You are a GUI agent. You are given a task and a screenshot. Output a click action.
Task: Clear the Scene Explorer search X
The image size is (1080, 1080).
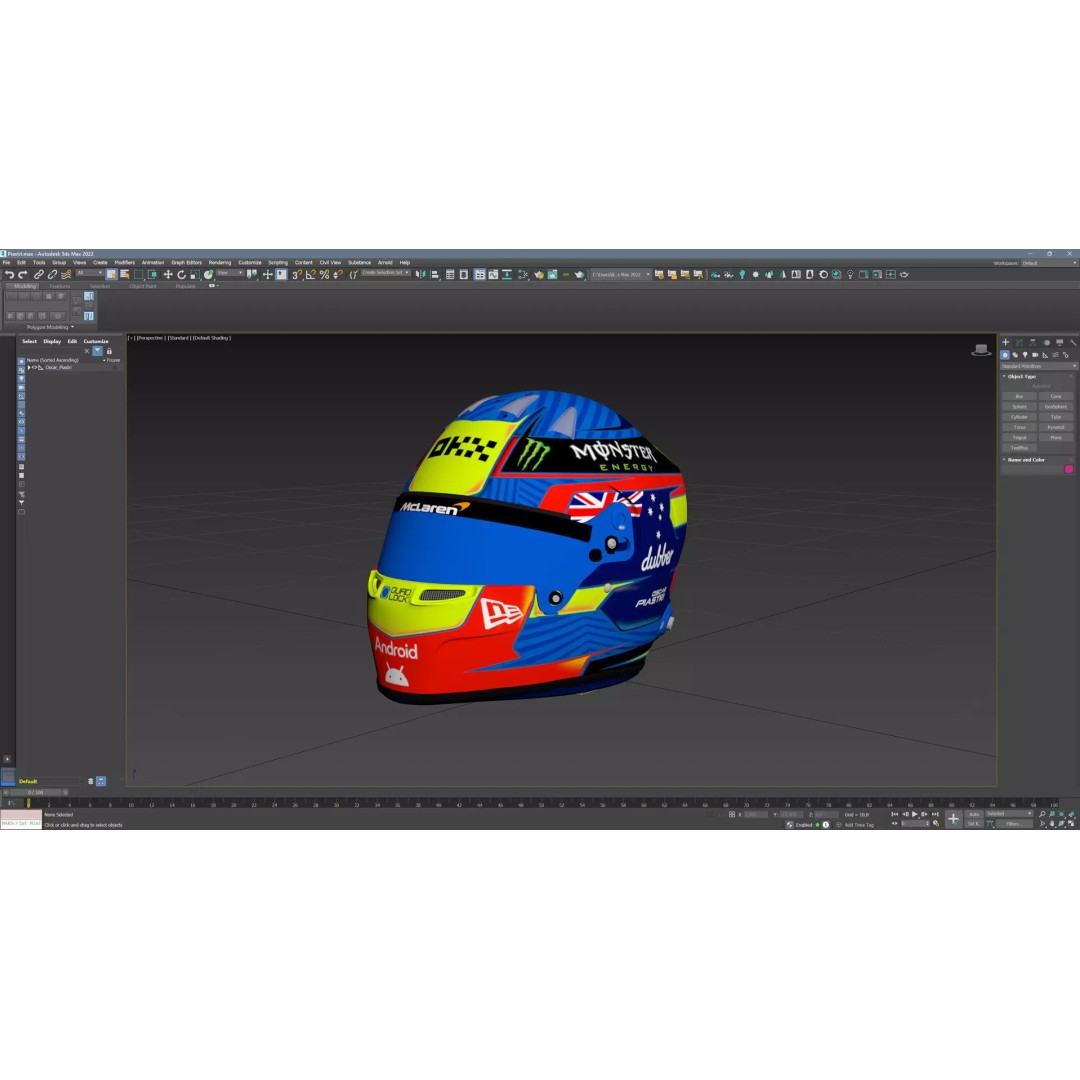pos(87,351)
